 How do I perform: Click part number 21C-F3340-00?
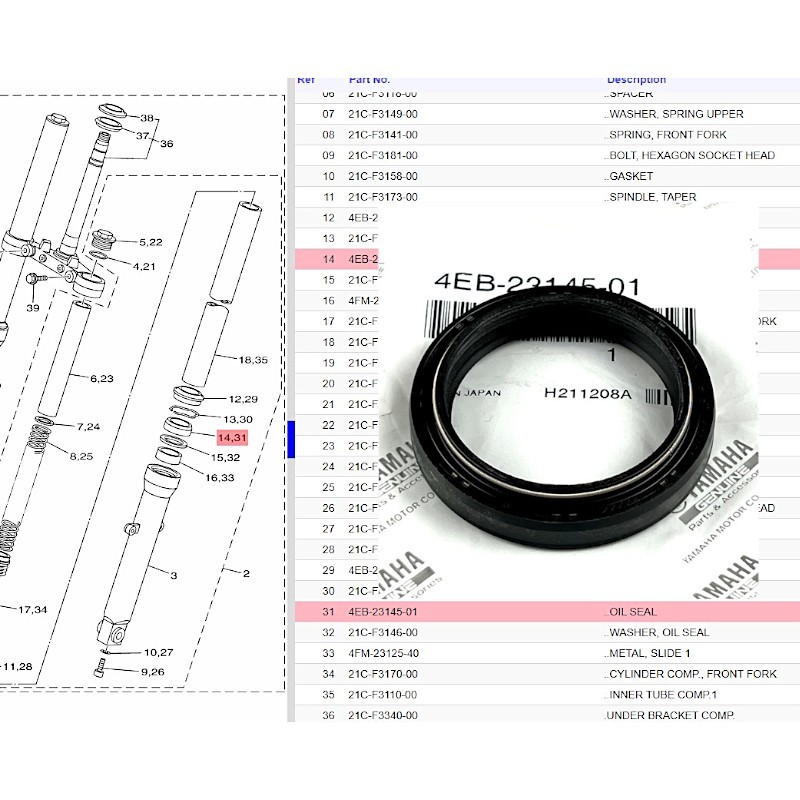pyautogui.click(x=383, y=716)
